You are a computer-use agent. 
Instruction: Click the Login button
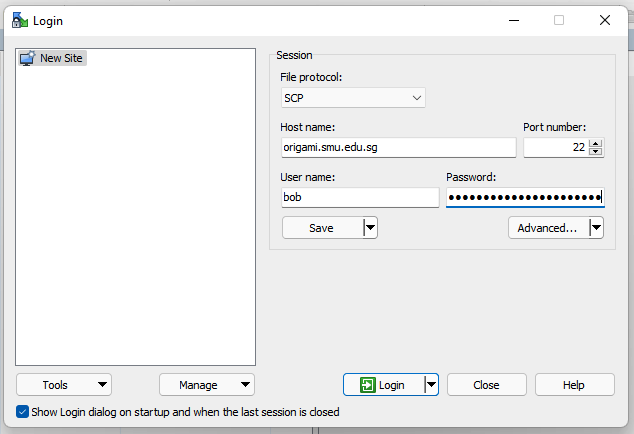384,385
